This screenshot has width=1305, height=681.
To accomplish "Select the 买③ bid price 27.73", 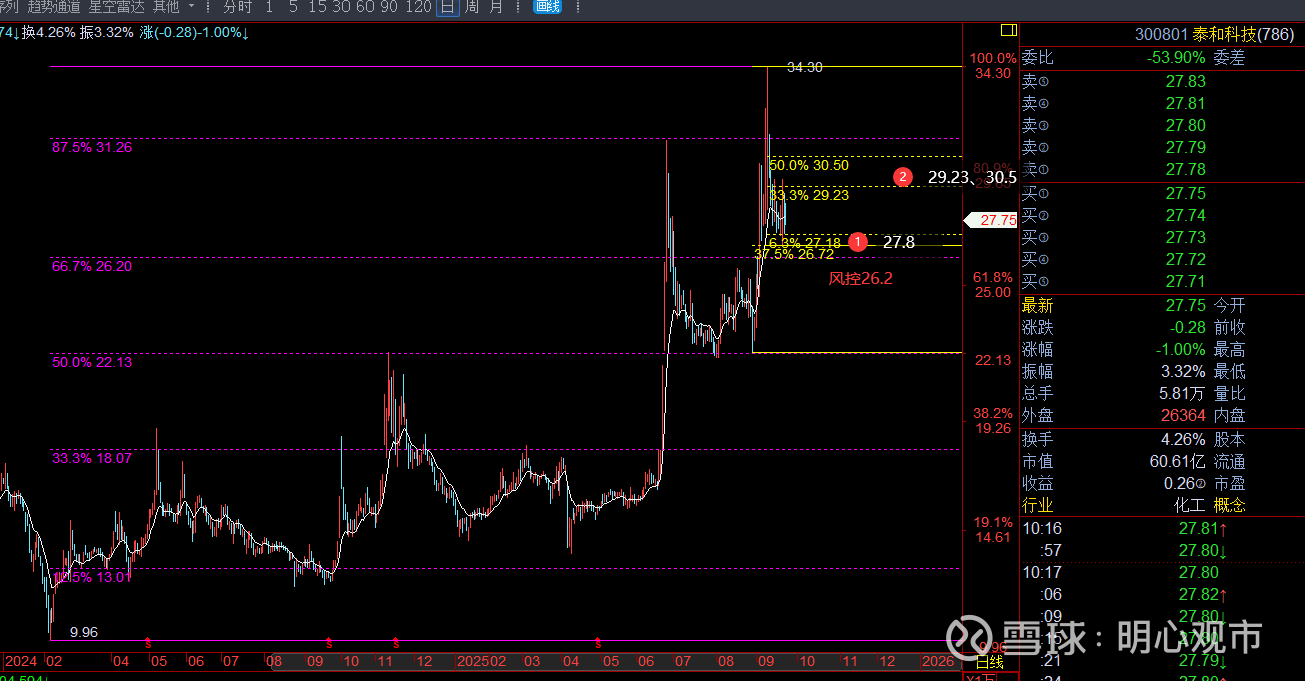I will (x=1186, y=238).
